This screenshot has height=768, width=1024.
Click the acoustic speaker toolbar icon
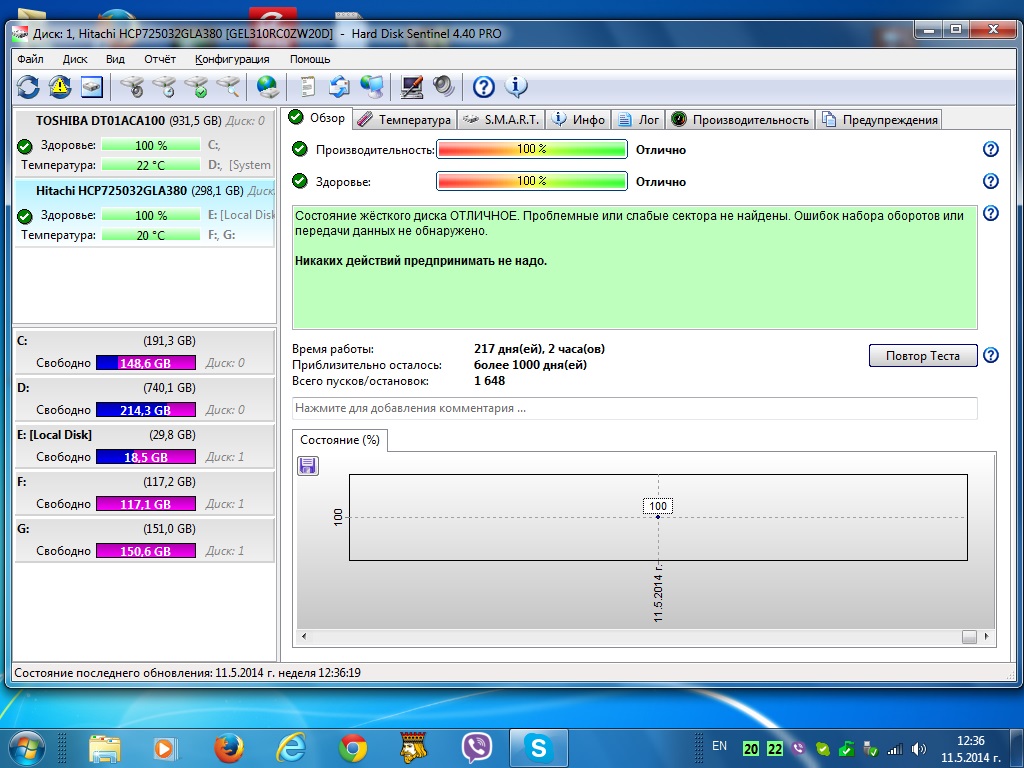coord(443,87)
